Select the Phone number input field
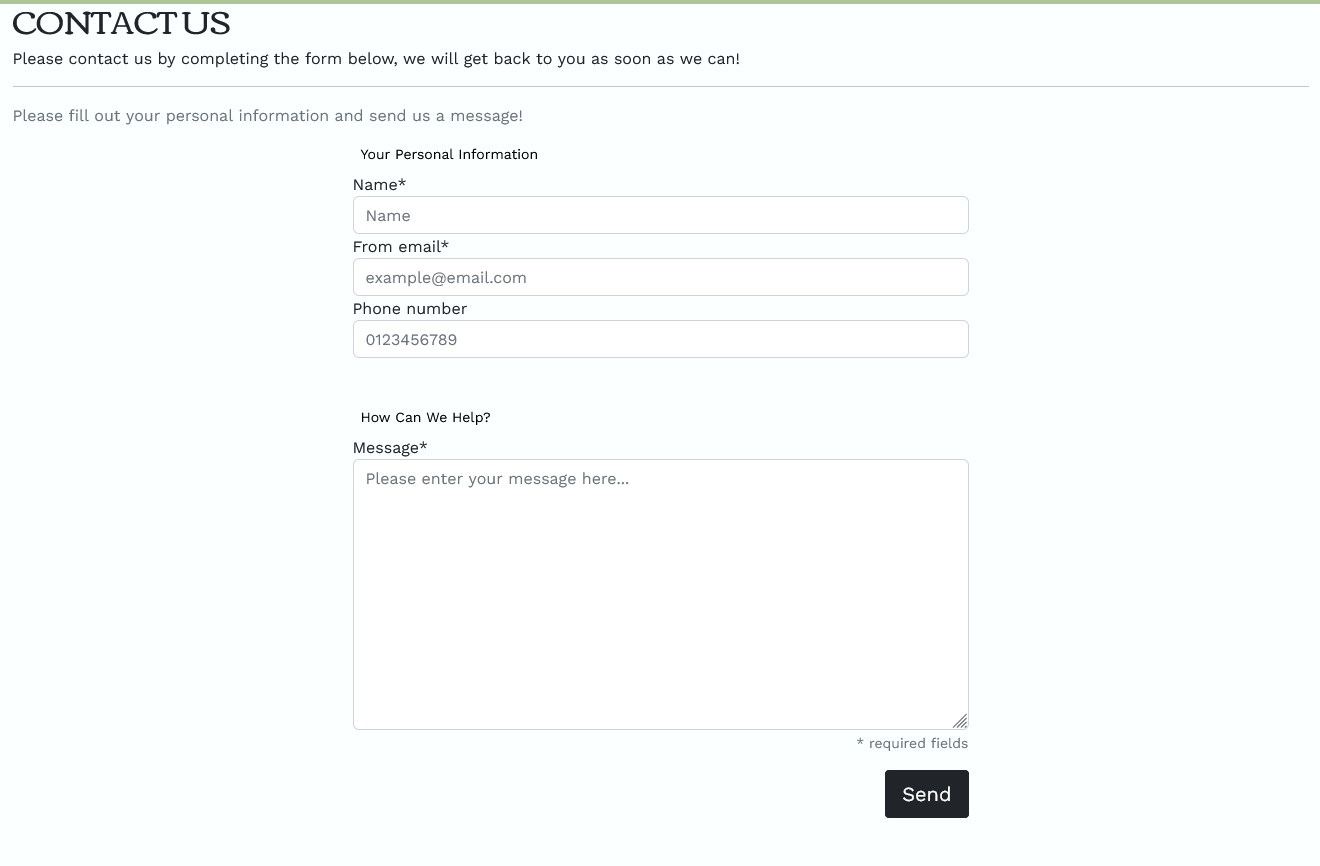 (x=660, y=339)
